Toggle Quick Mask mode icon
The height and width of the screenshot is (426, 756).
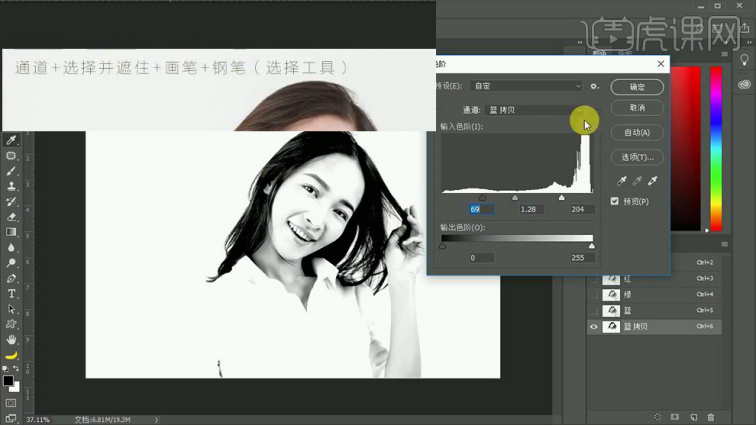tap(11, 403)
